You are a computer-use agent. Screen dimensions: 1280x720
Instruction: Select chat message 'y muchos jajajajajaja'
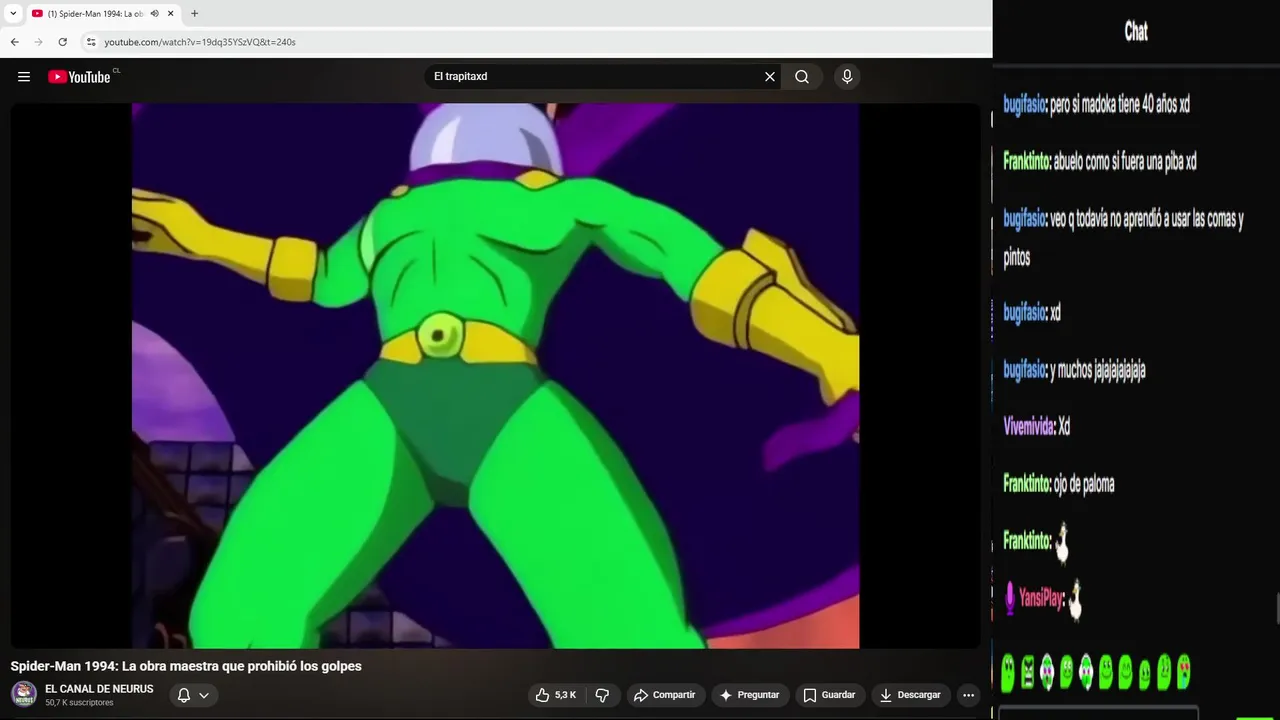(x=1098, y=370)
